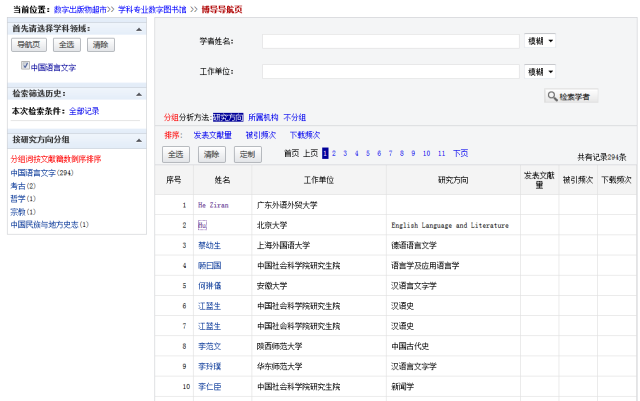This screenshot has height=401, width=640.
Task: Click the 导航页 button in the sidebar
Action: point(29,45)
